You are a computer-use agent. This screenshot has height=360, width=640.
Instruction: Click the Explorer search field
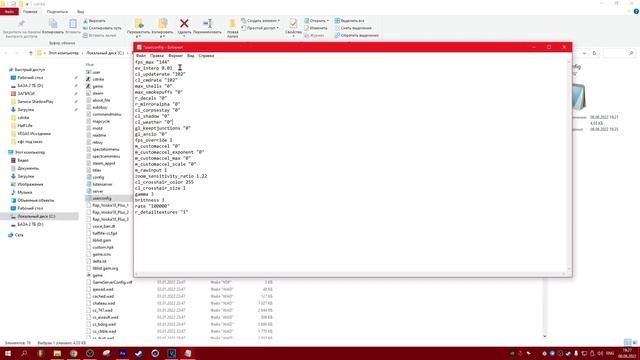[x=620, y=53]
